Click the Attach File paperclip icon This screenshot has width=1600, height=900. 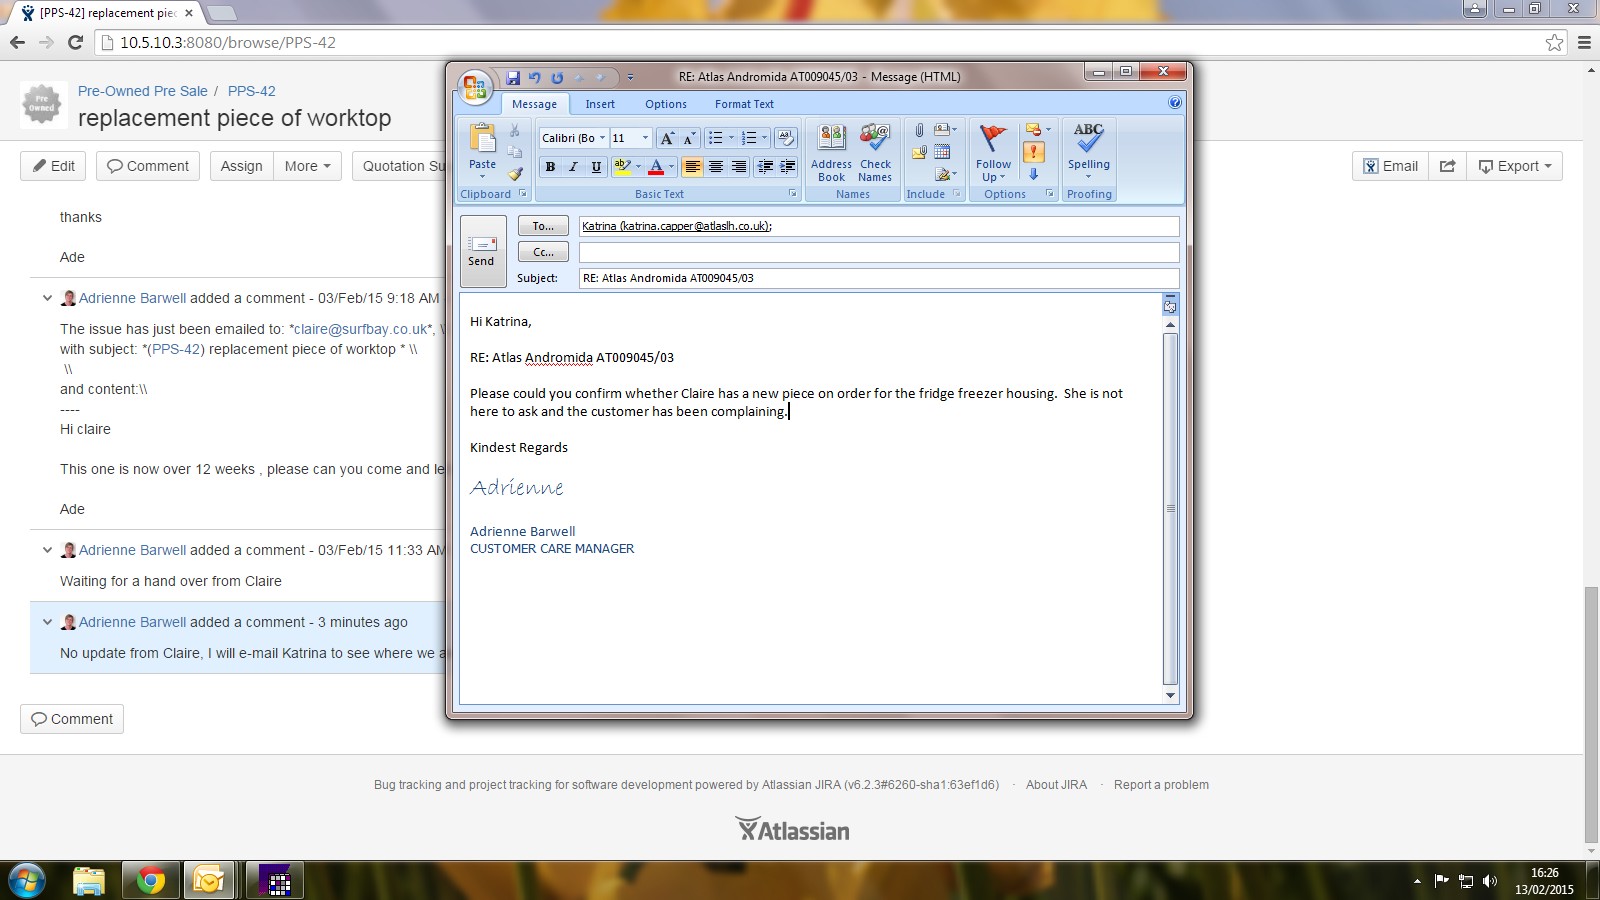pos(919,130)
